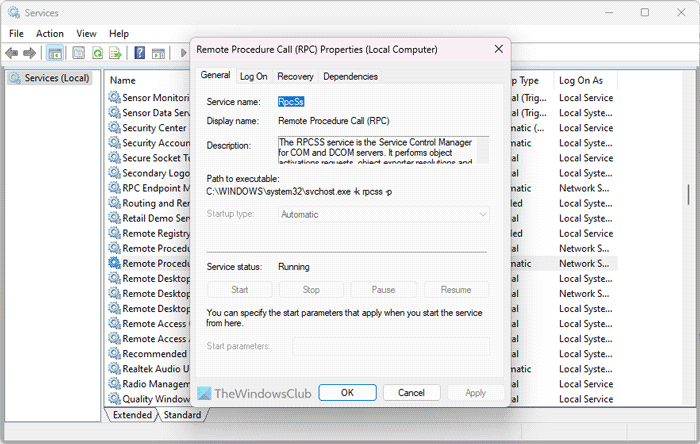Open the Startup type dropdown

click(383, 214)
